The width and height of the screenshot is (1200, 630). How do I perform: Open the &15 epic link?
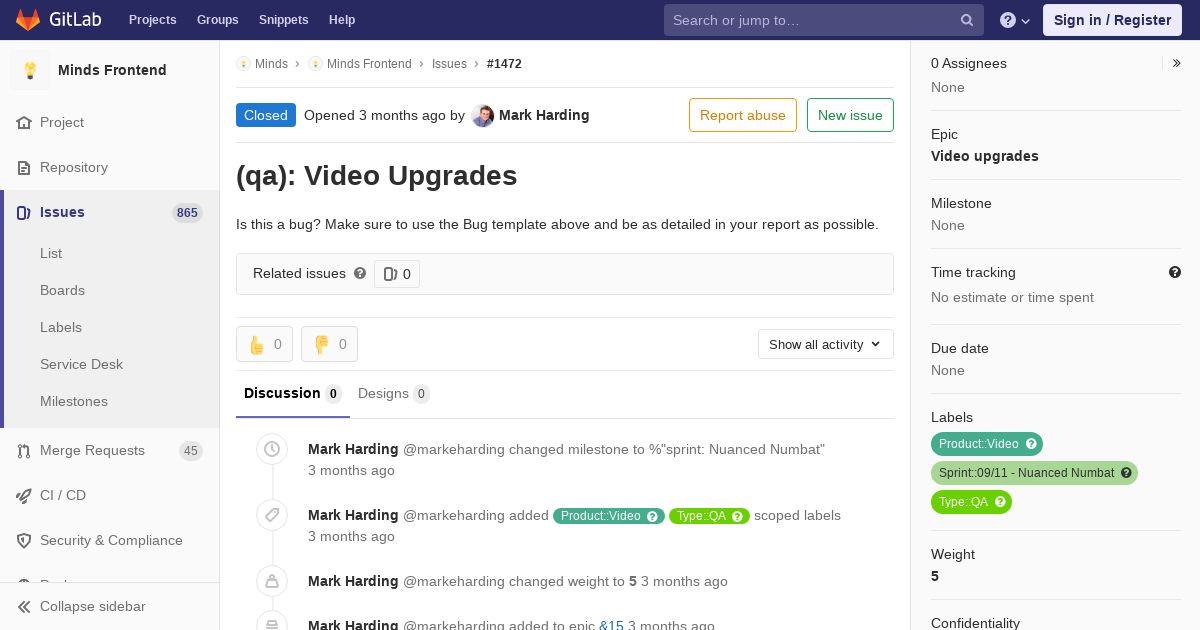(611, 626)
